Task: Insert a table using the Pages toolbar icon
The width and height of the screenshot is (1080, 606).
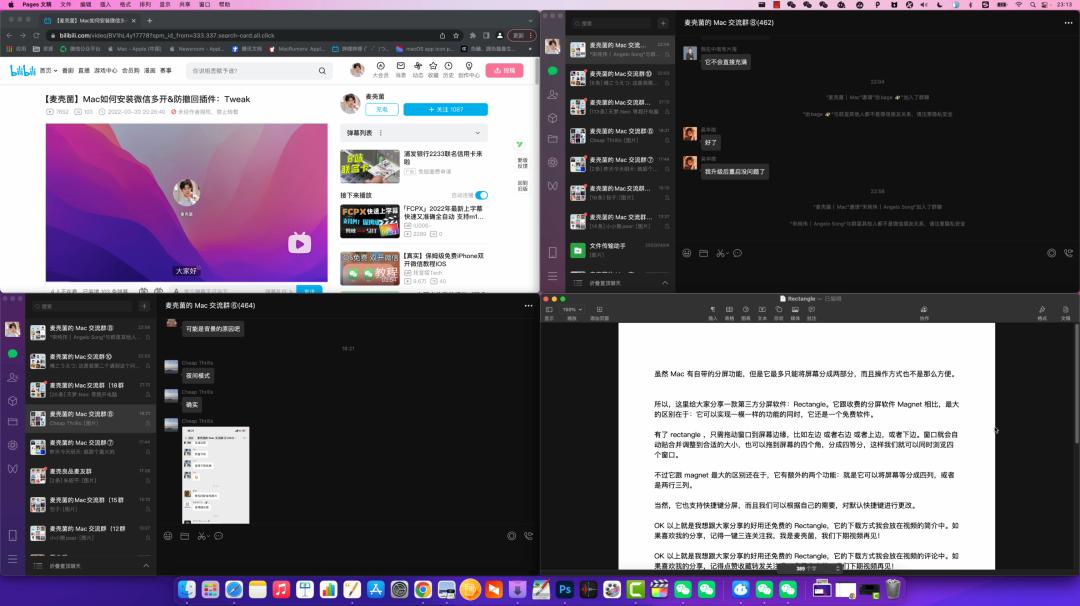Action: point(729,307)
